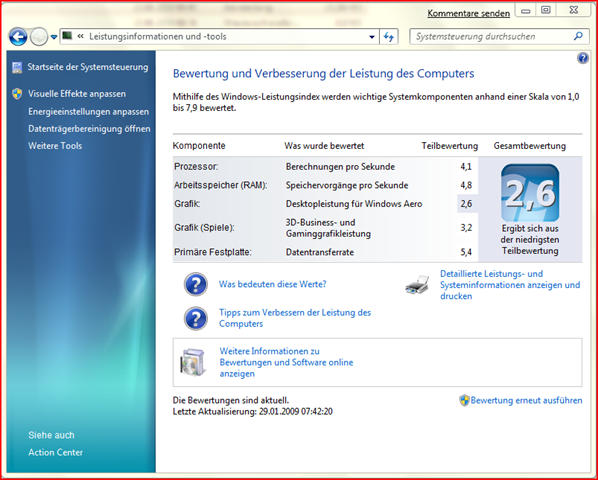The height and width of the screenshot is (480, 598).
Task: Click question icon beside Was bedeuten diese Werte
Action: 196,284
